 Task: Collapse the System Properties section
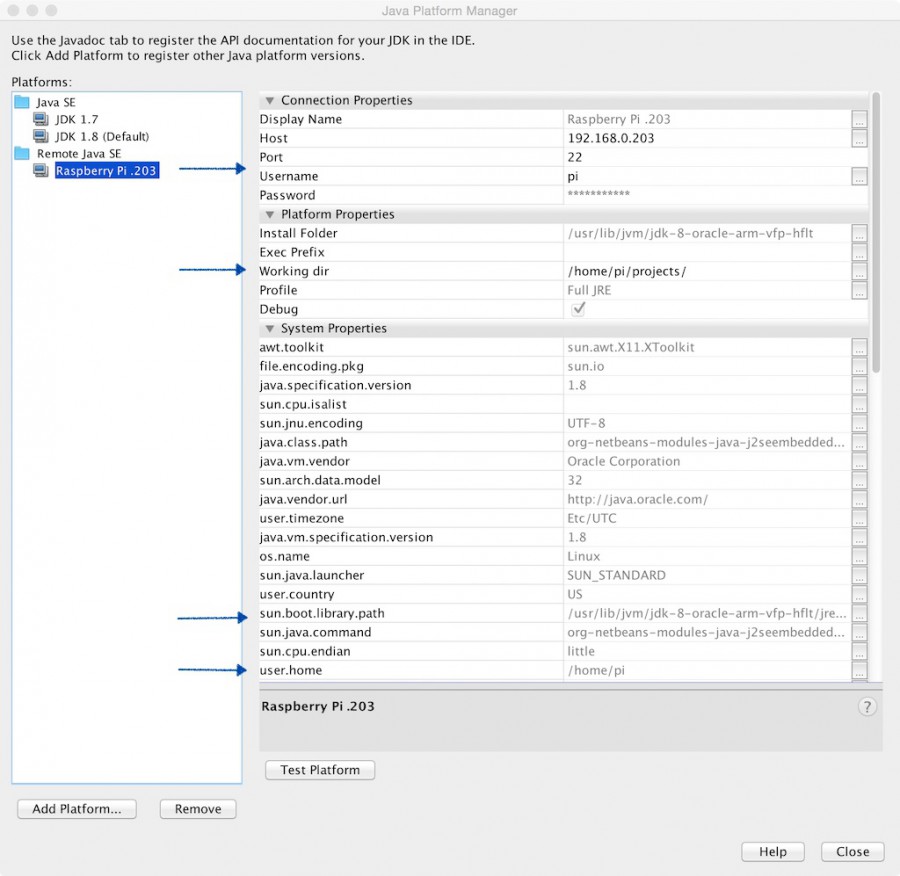[x=269, y=329]
